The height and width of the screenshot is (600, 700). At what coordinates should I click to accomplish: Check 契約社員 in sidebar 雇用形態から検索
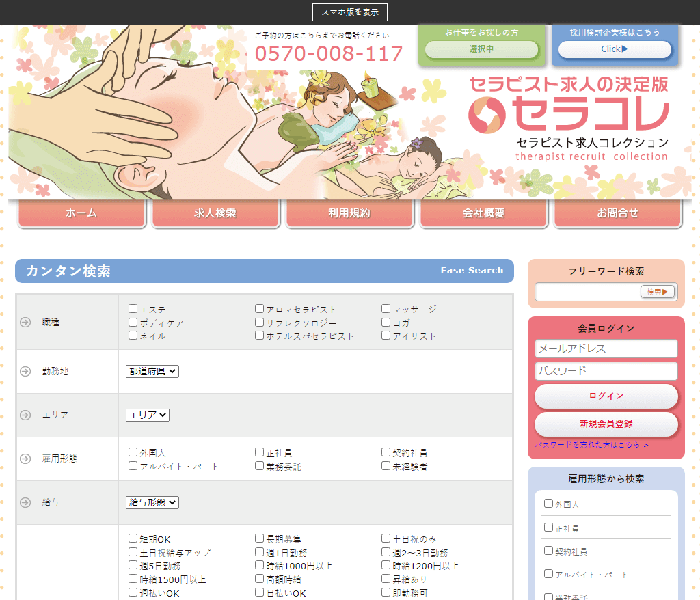coord(548,551)
